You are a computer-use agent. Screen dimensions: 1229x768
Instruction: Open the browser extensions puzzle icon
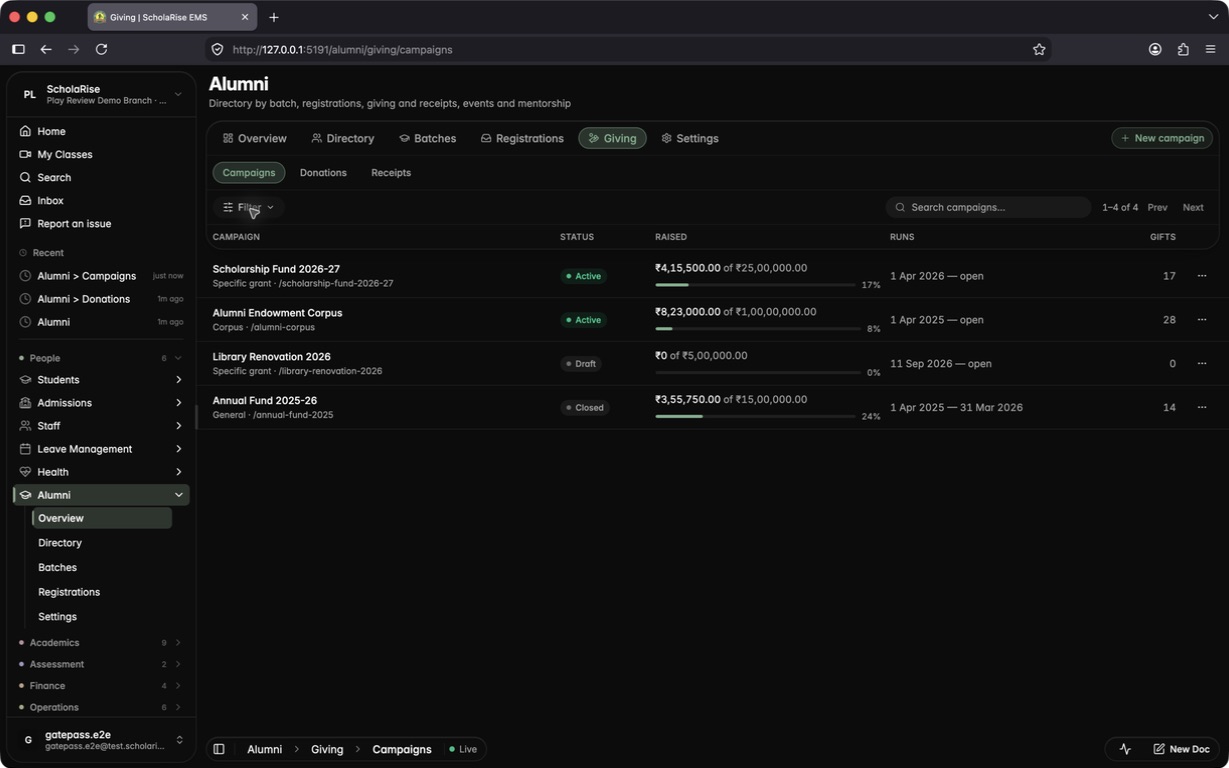pos(1183,49)
